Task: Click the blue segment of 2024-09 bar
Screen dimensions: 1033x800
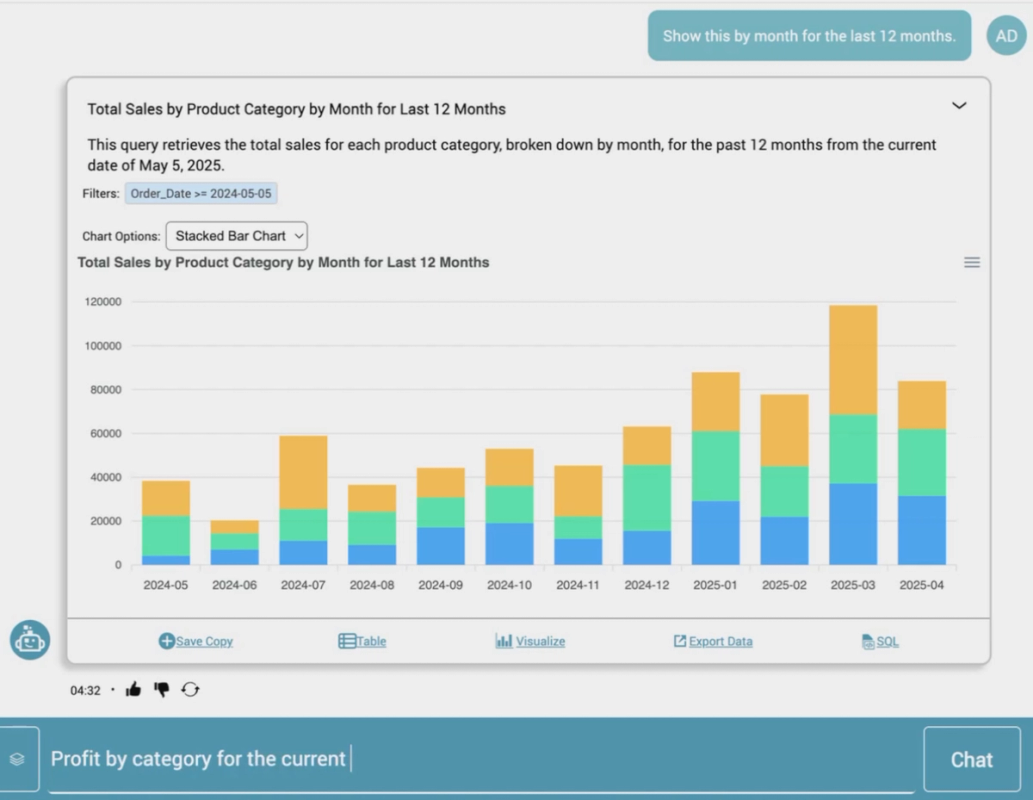Action: pos(441,546)
